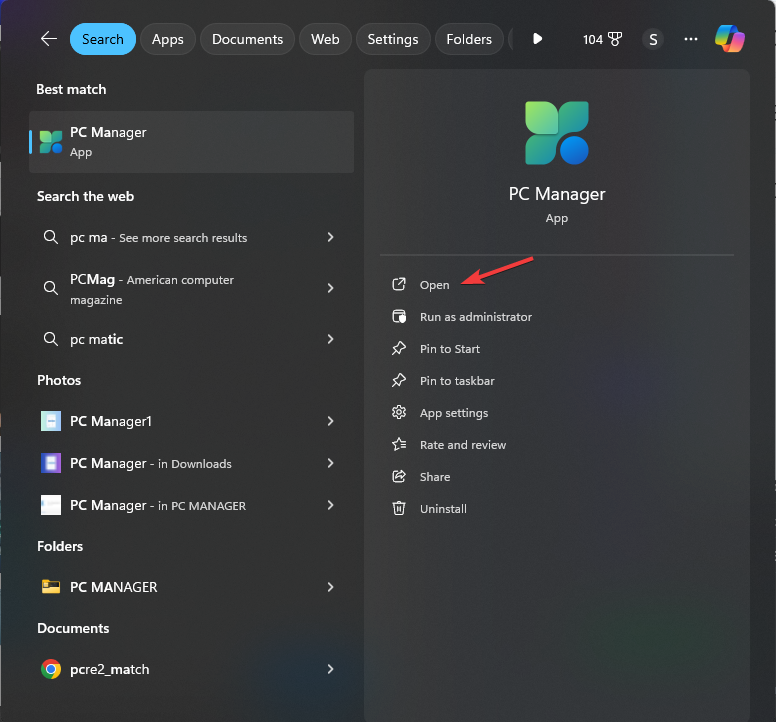The image size is (776, 722).
Task: Click the Chrome icon beside pcre2_match
Action: pos(51,669)
